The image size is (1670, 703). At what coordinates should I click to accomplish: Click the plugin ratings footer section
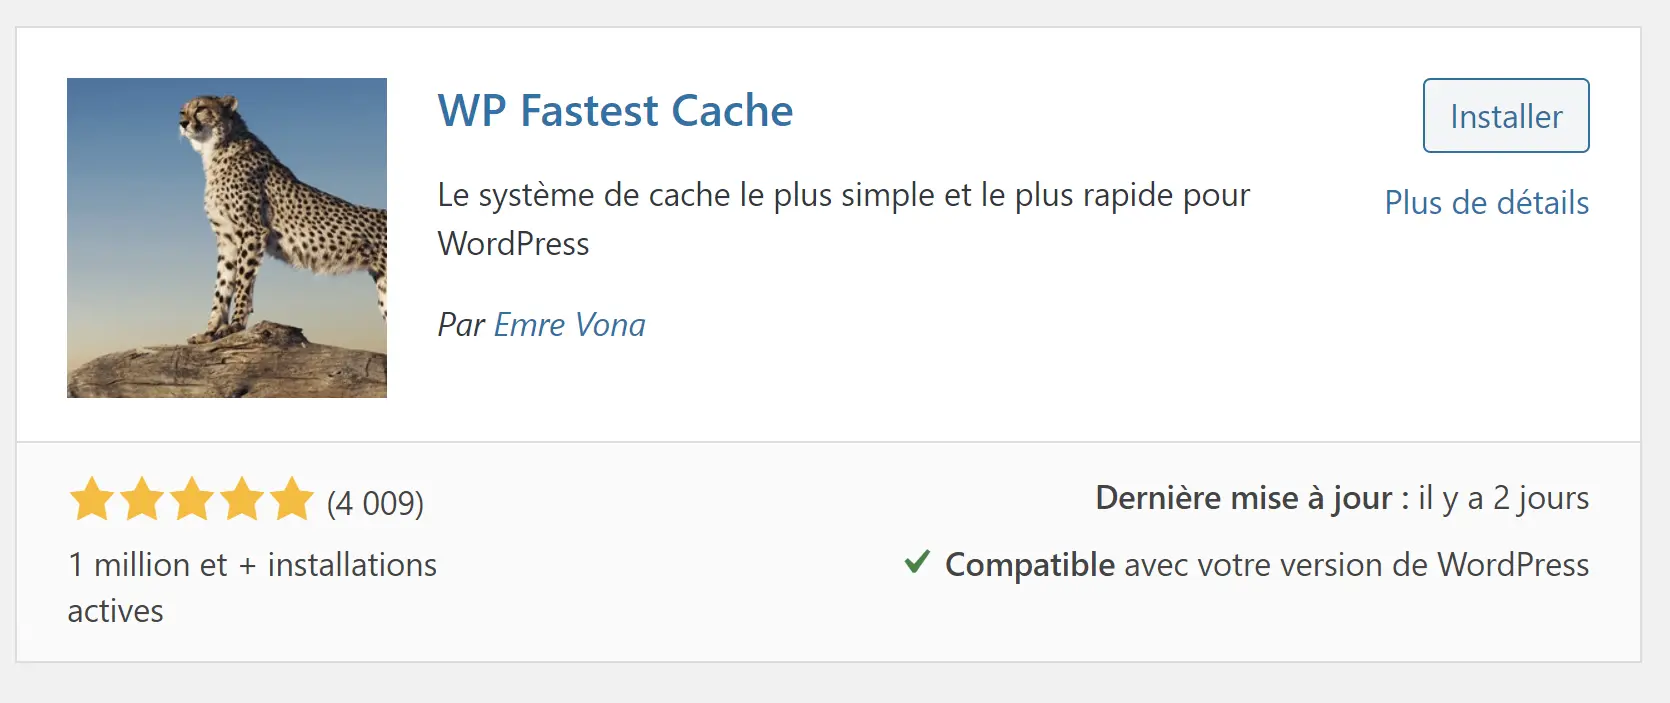[835, 550]
